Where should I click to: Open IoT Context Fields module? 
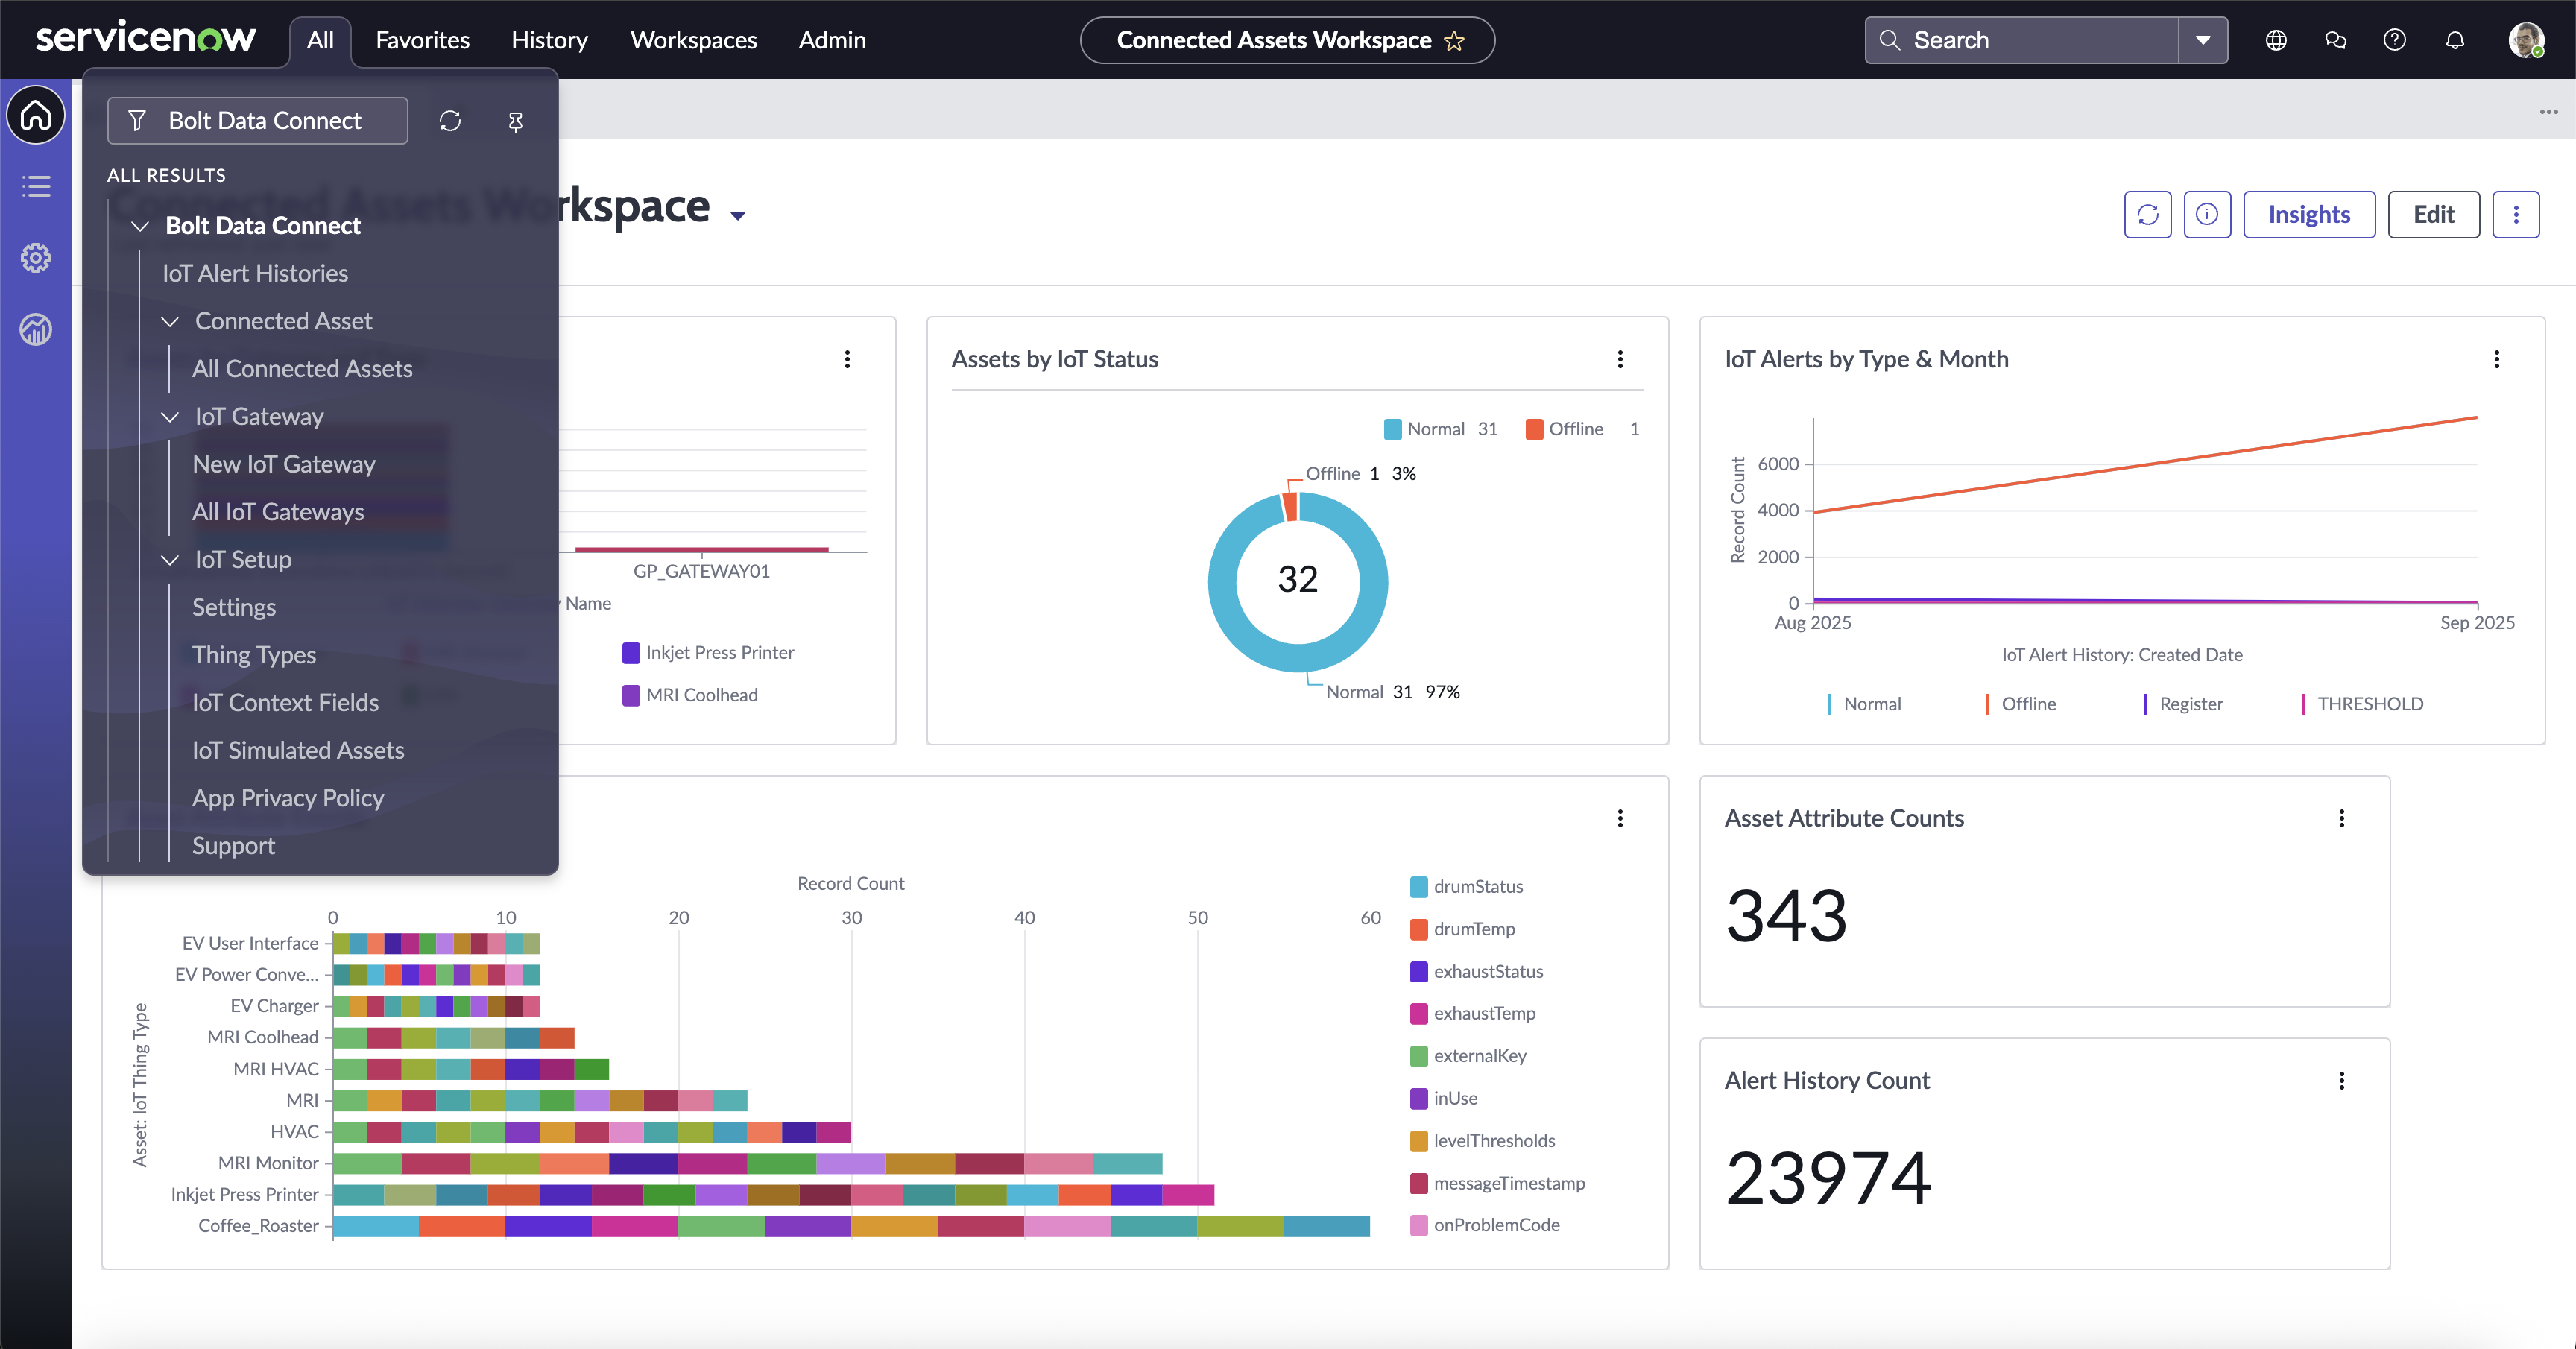click(x=285, y=703)
